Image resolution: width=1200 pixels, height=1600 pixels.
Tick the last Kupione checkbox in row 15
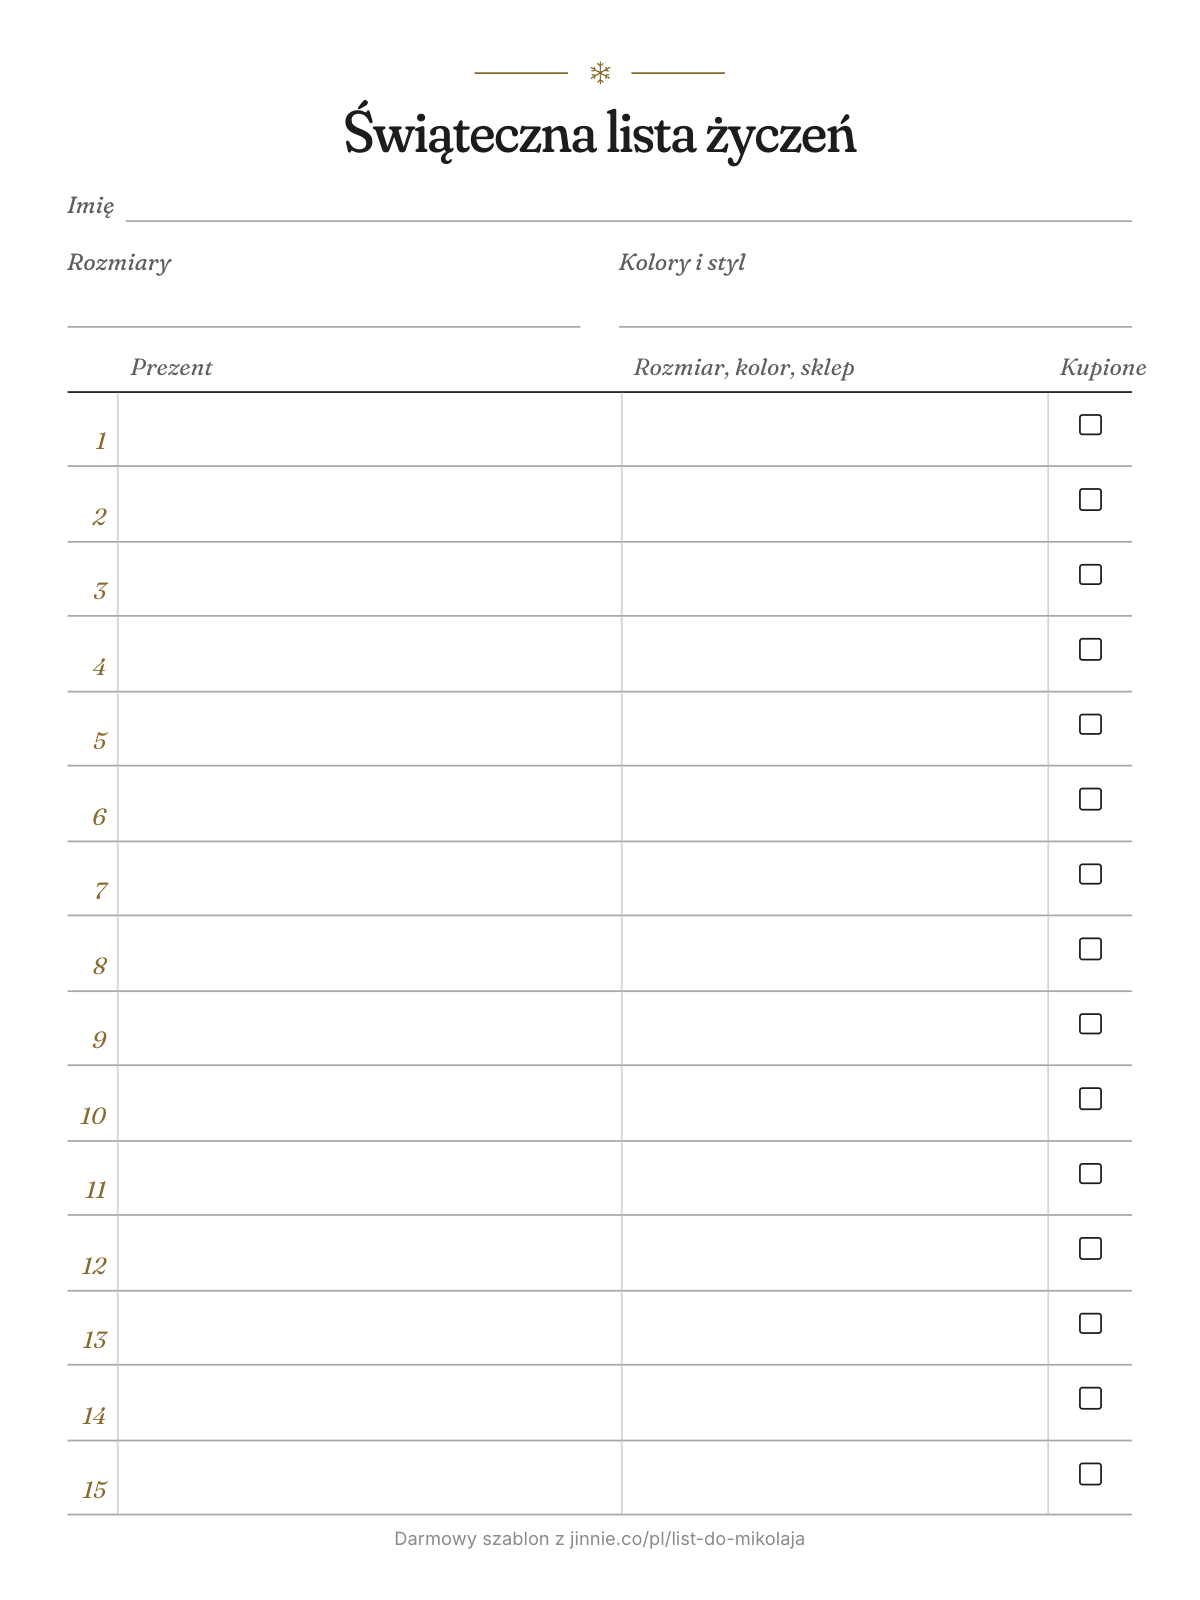click(x=1090, y=1474)
